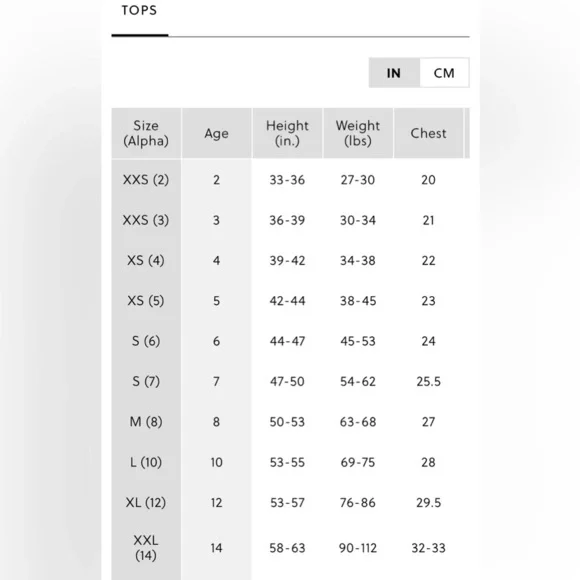Select the XXS (2) size row
The height and width of the screenshot is (580, 580).
[x=290, y=180]
